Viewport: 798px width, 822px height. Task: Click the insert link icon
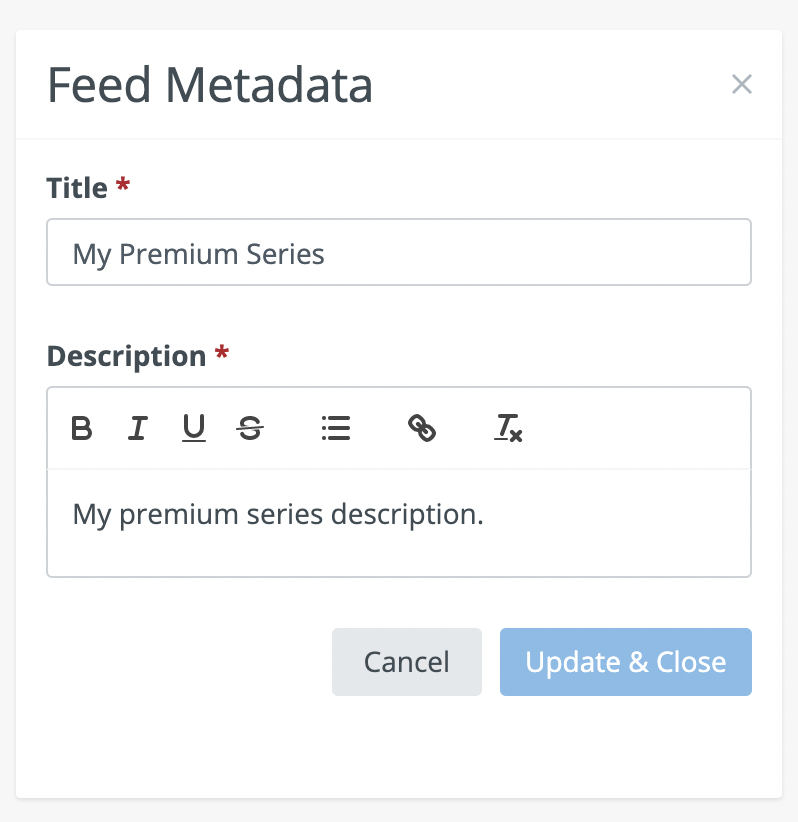click(x=422, y=429)
